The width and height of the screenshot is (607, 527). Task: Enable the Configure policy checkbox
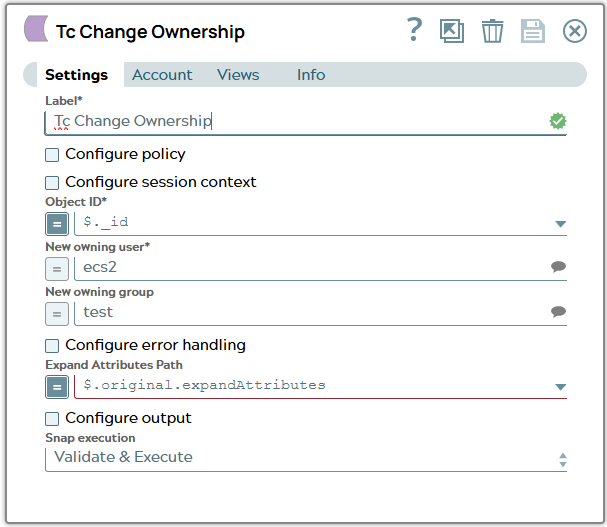click(x=52, y=155)
